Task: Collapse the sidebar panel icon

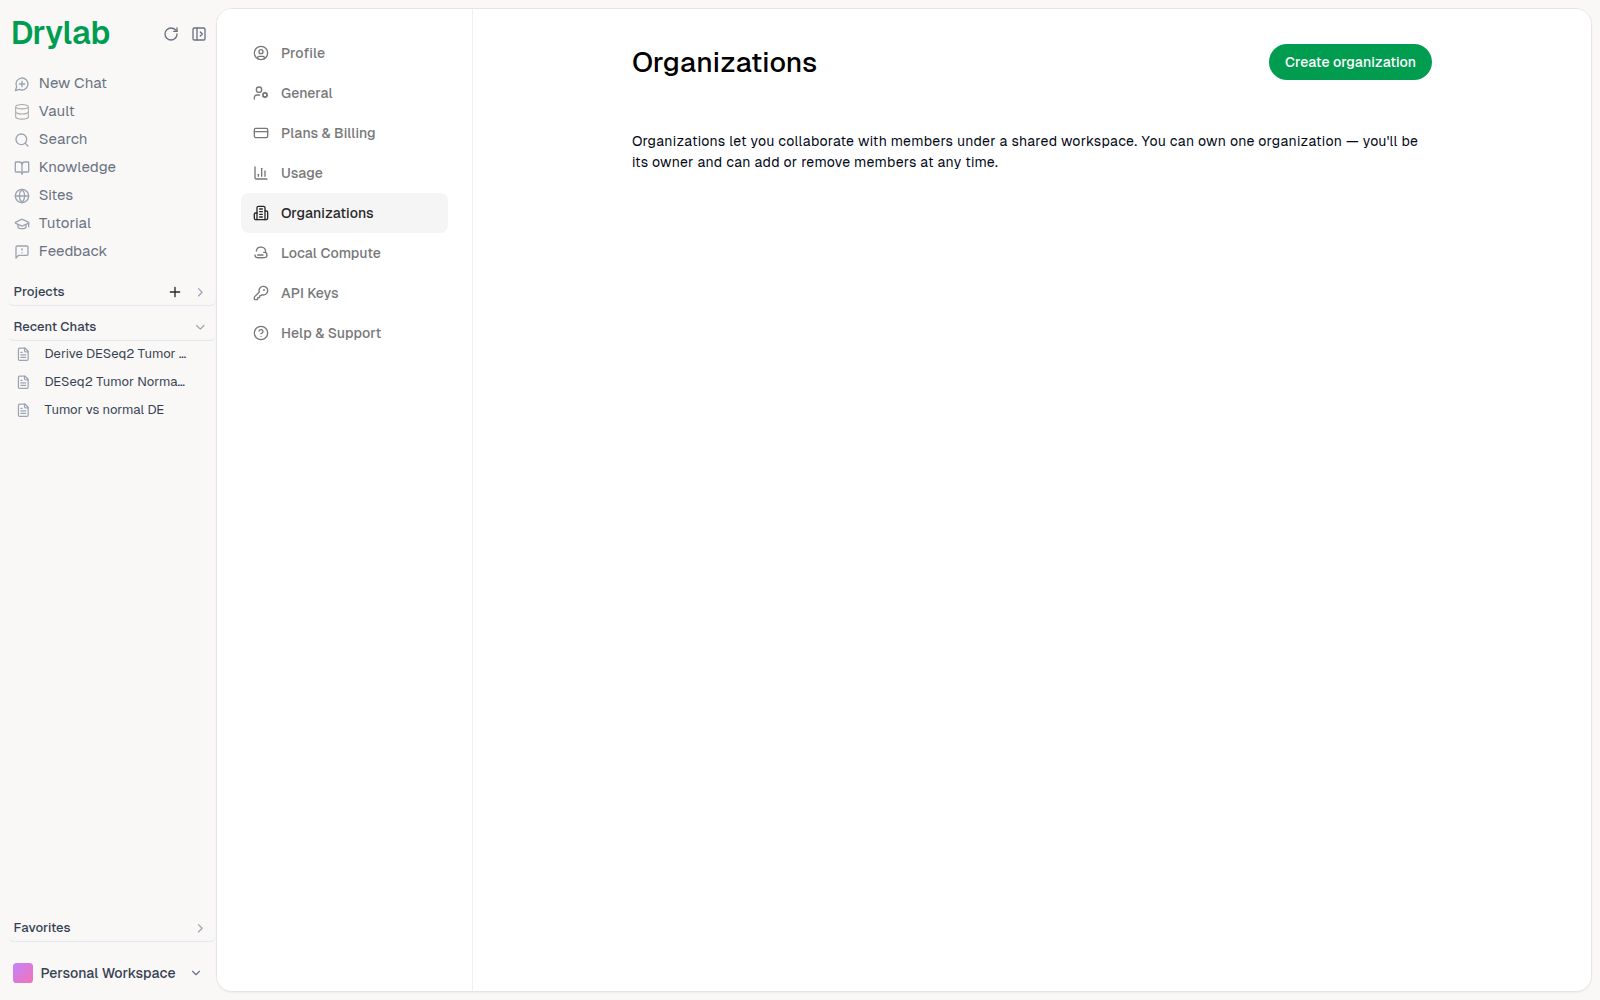Action: pyautogui.click(x=199, y=34)
